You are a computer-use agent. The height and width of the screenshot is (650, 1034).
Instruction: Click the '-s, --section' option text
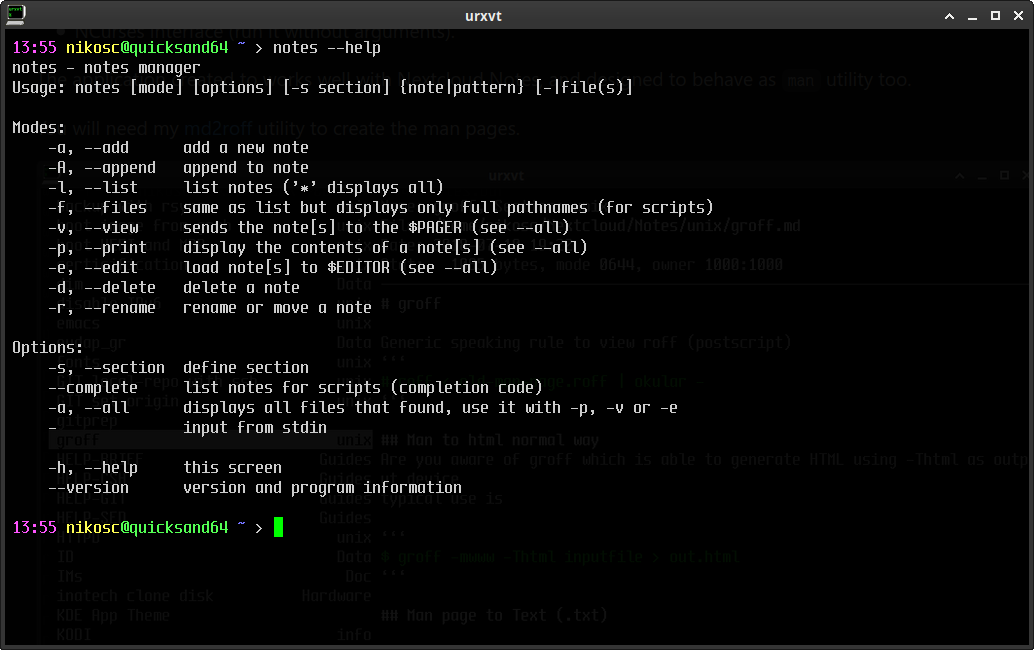[x=107, y=368]
